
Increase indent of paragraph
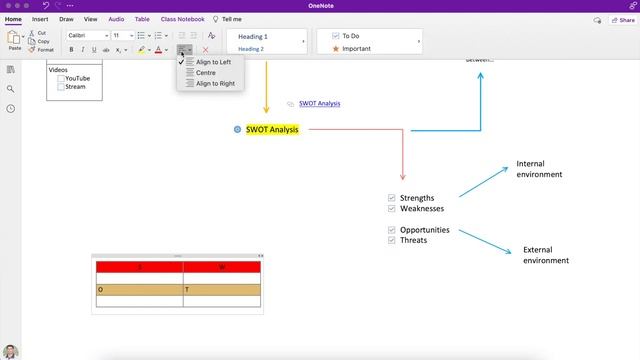pyautogui.click(x=194, y=36)
